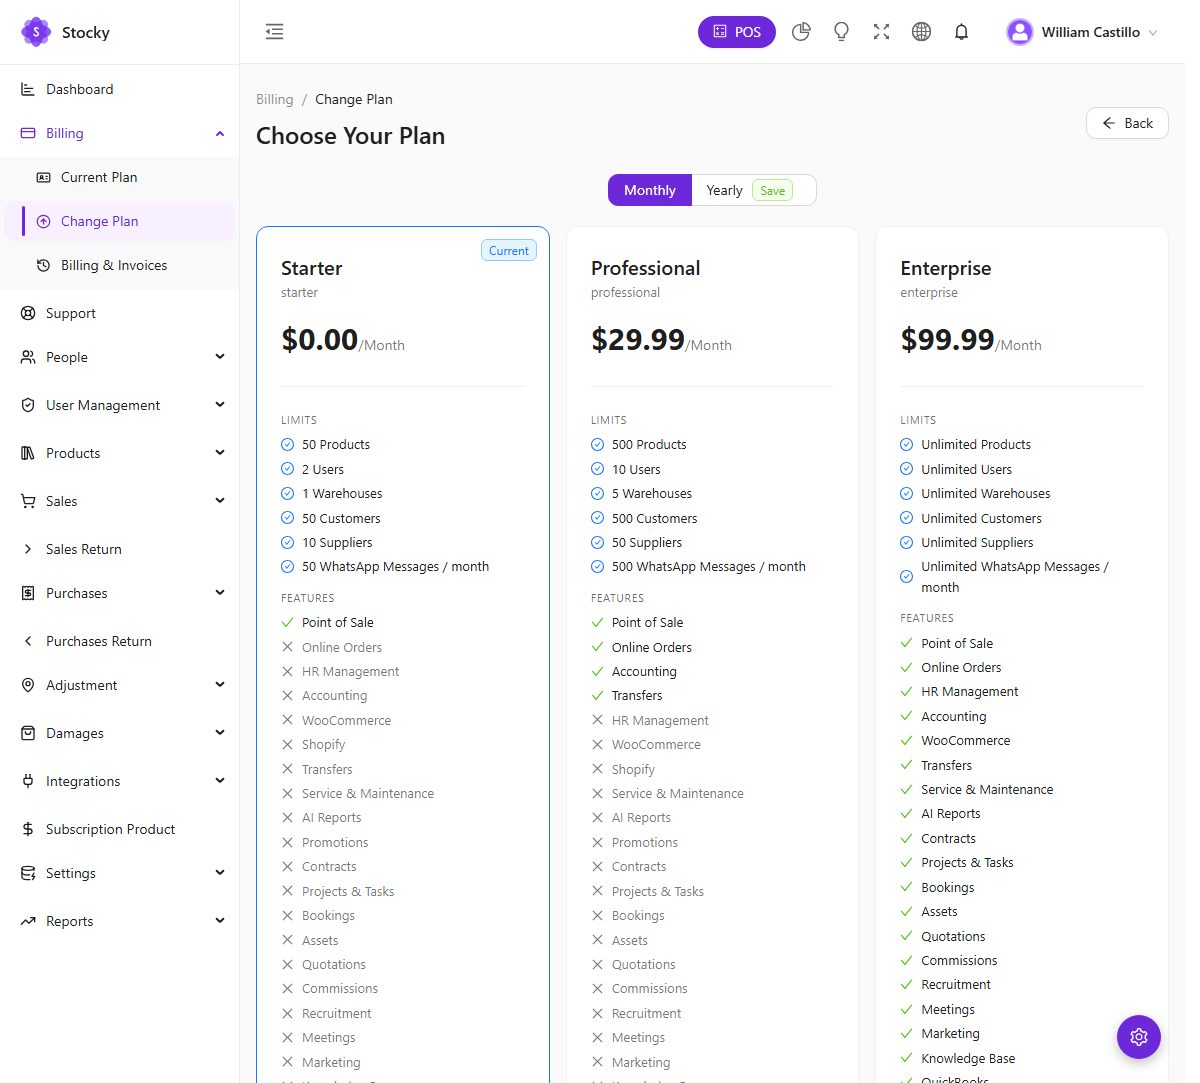Click the Integrations plug icon
The image size is (1200, 1083).
pos(28,781)
